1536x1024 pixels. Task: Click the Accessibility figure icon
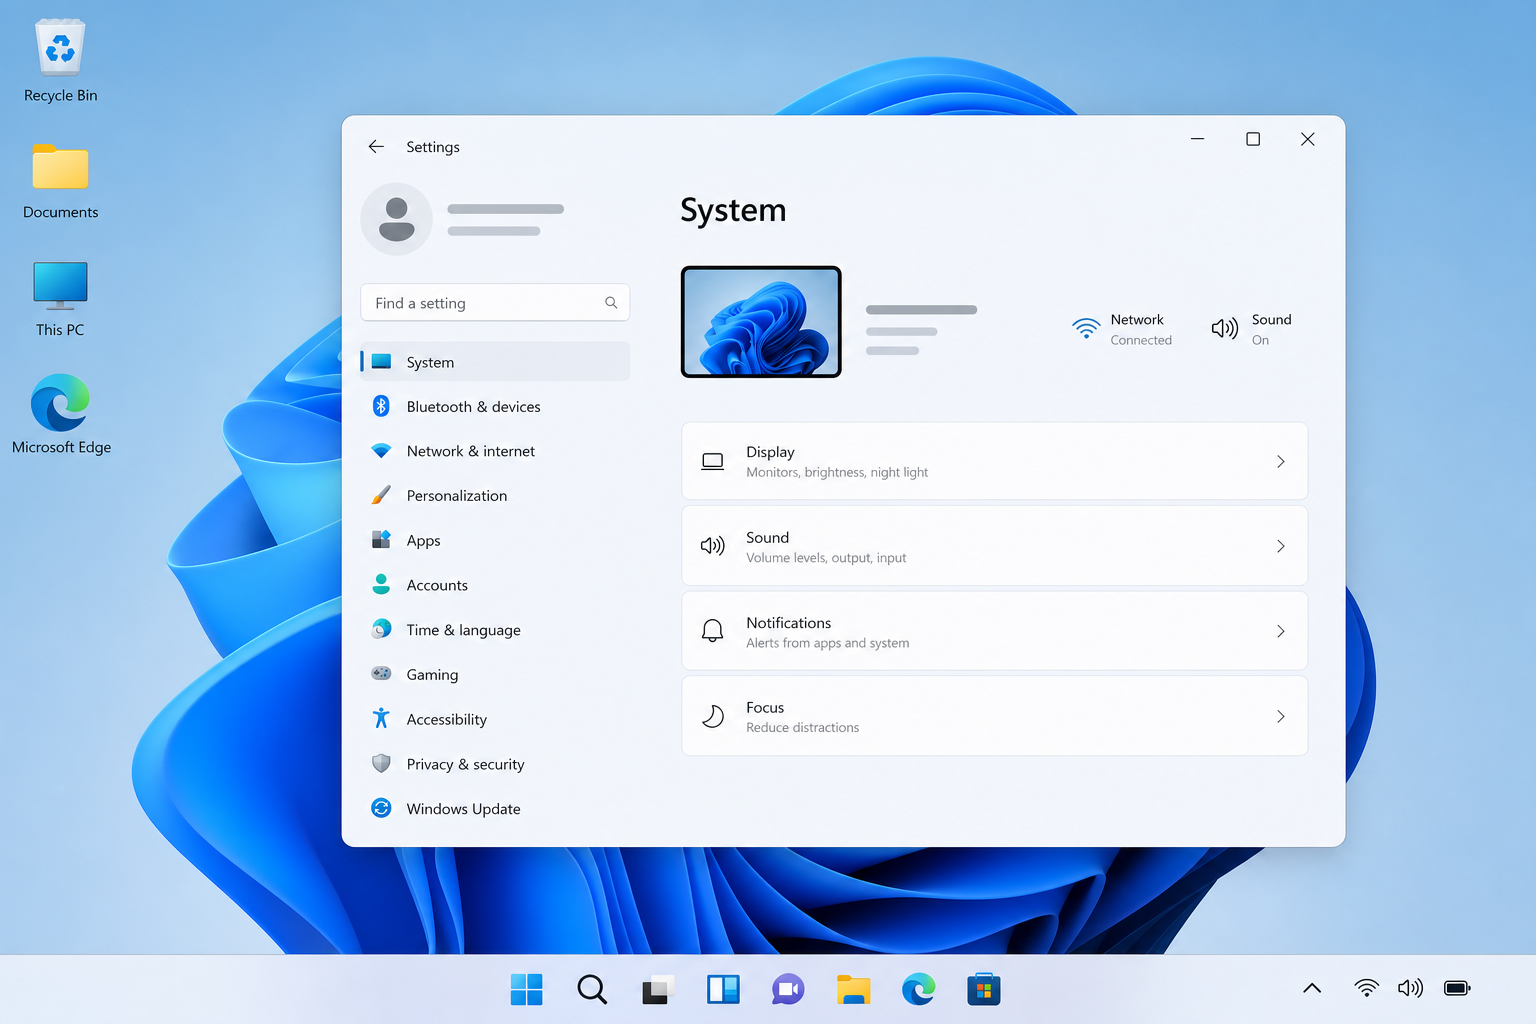click(x=381, y=718)
